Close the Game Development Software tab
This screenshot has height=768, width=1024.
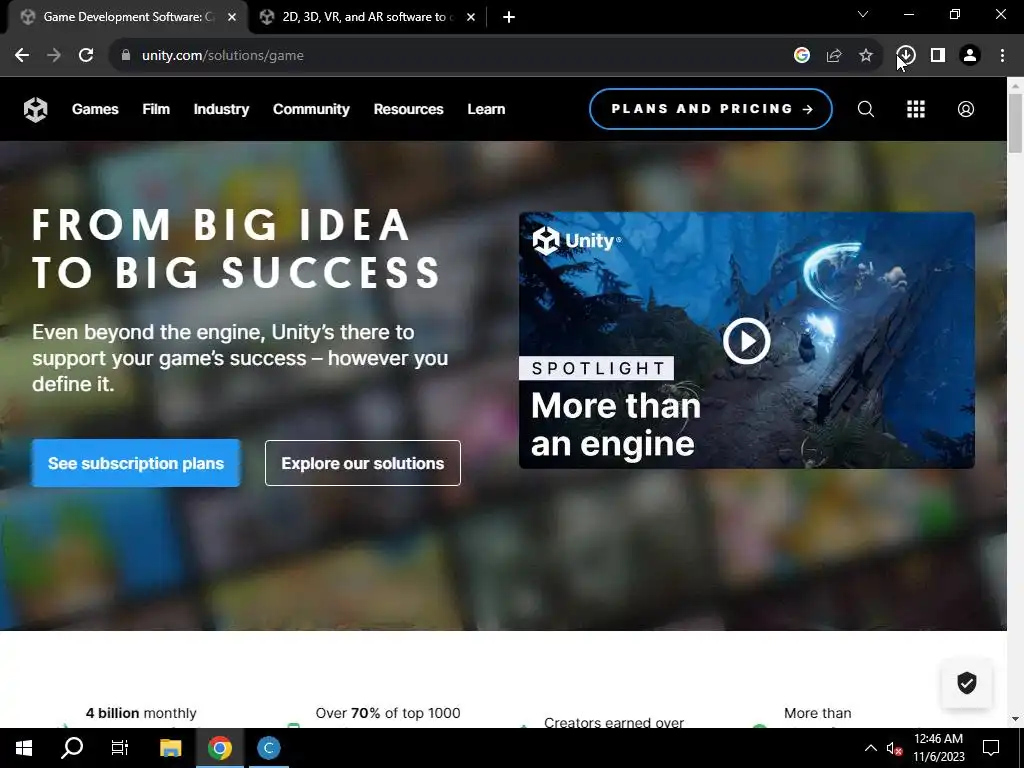[x=232, y=17]
